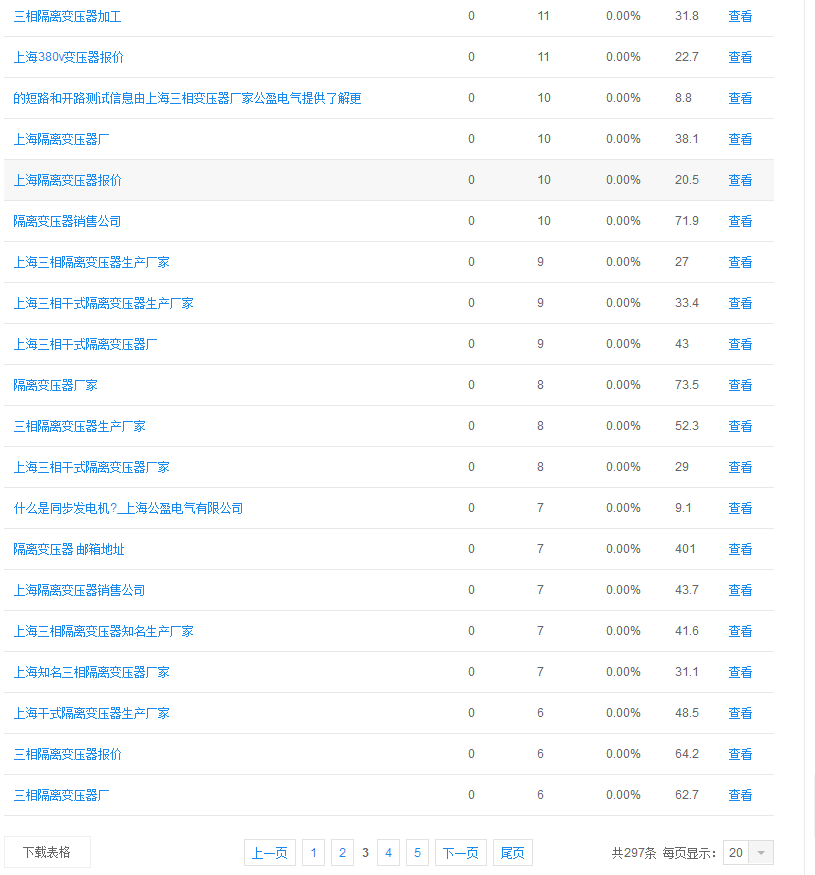Click the 64.2 ranking value

click(x=687, y=754)
